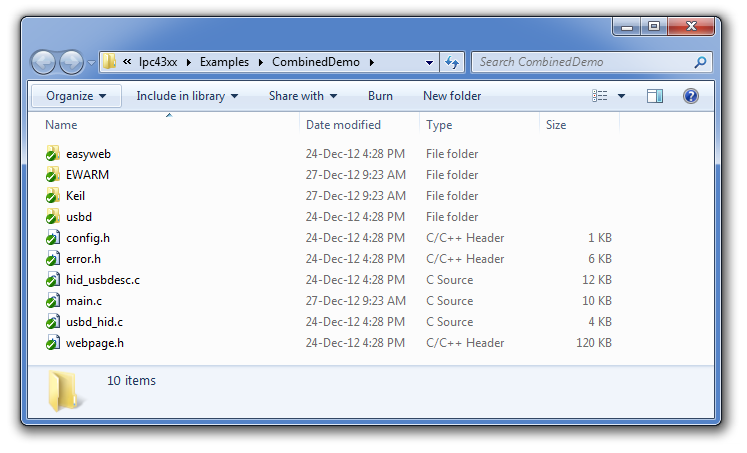Click the Keil folder icon
This screenshot has height=453, width=747.
tap(53, 196)
